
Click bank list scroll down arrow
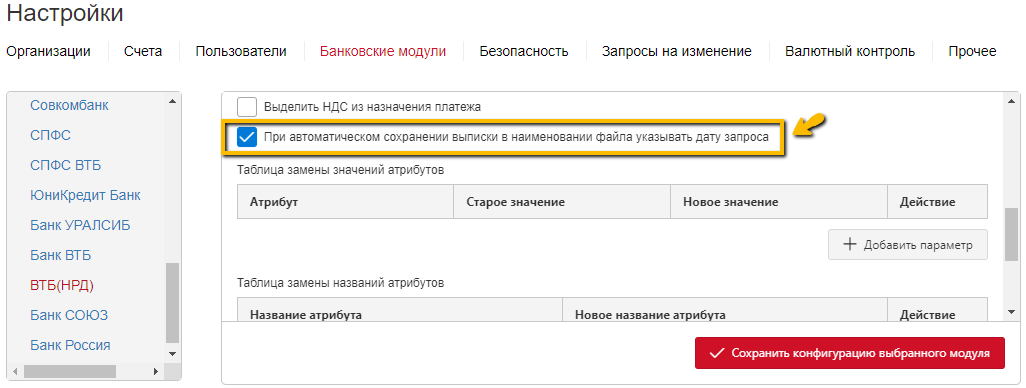coord(173,354)
